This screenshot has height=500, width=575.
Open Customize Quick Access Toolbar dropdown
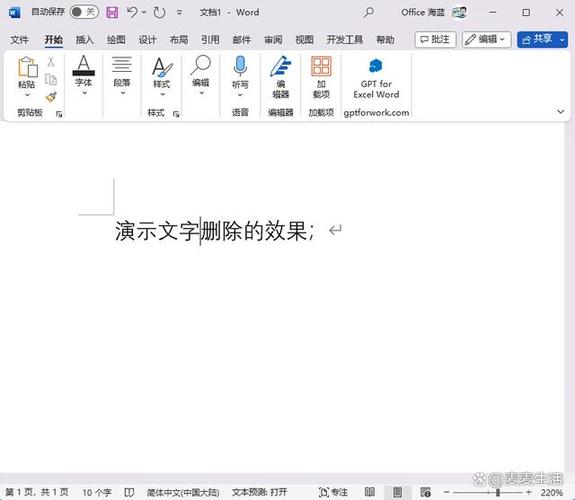pyautogui.click(x=179, y=12)
